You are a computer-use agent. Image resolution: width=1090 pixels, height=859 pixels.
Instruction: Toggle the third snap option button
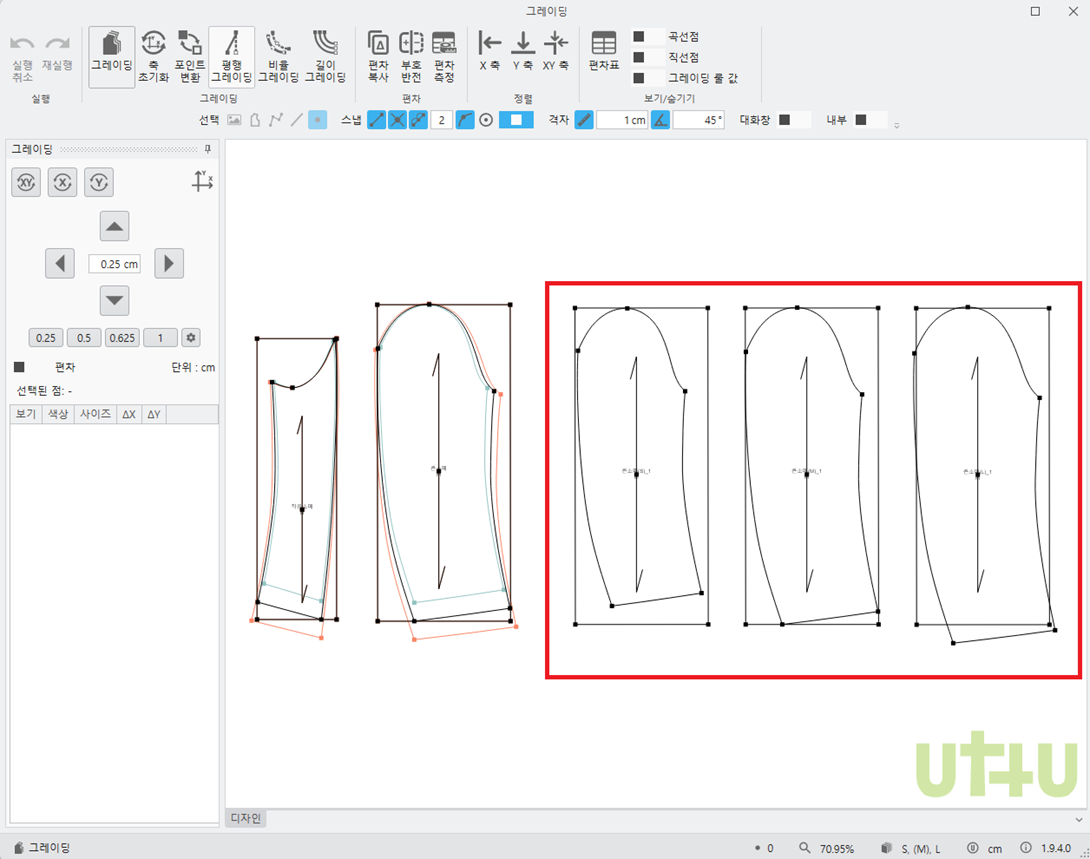click(x=418, y=120)
